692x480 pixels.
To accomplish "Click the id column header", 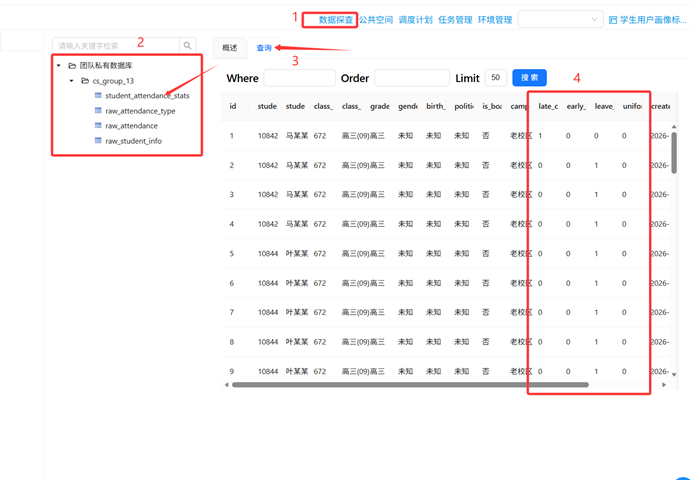I will click(x=233, y=106).
